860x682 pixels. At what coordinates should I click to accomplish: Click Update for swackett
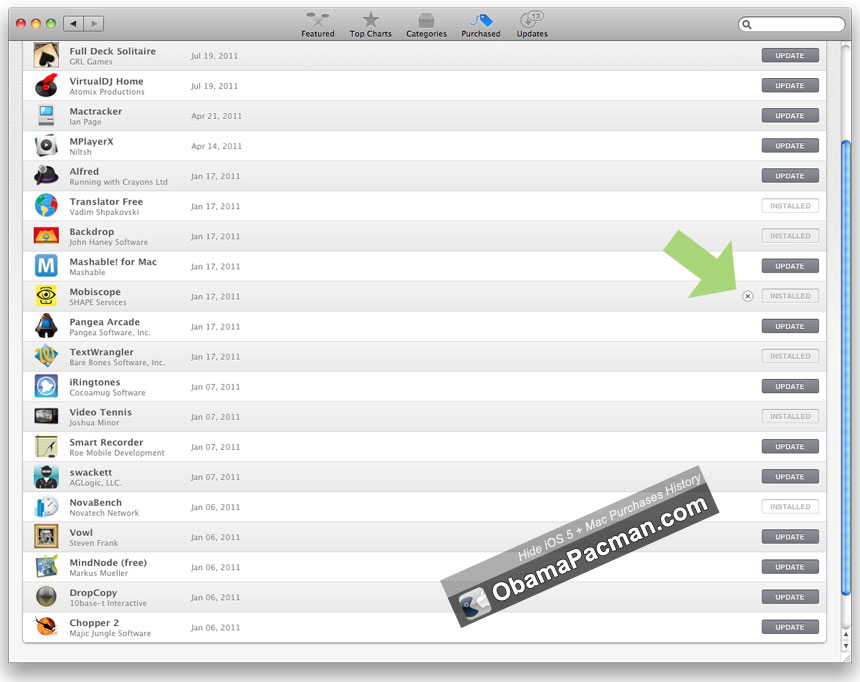coord(790,477)
